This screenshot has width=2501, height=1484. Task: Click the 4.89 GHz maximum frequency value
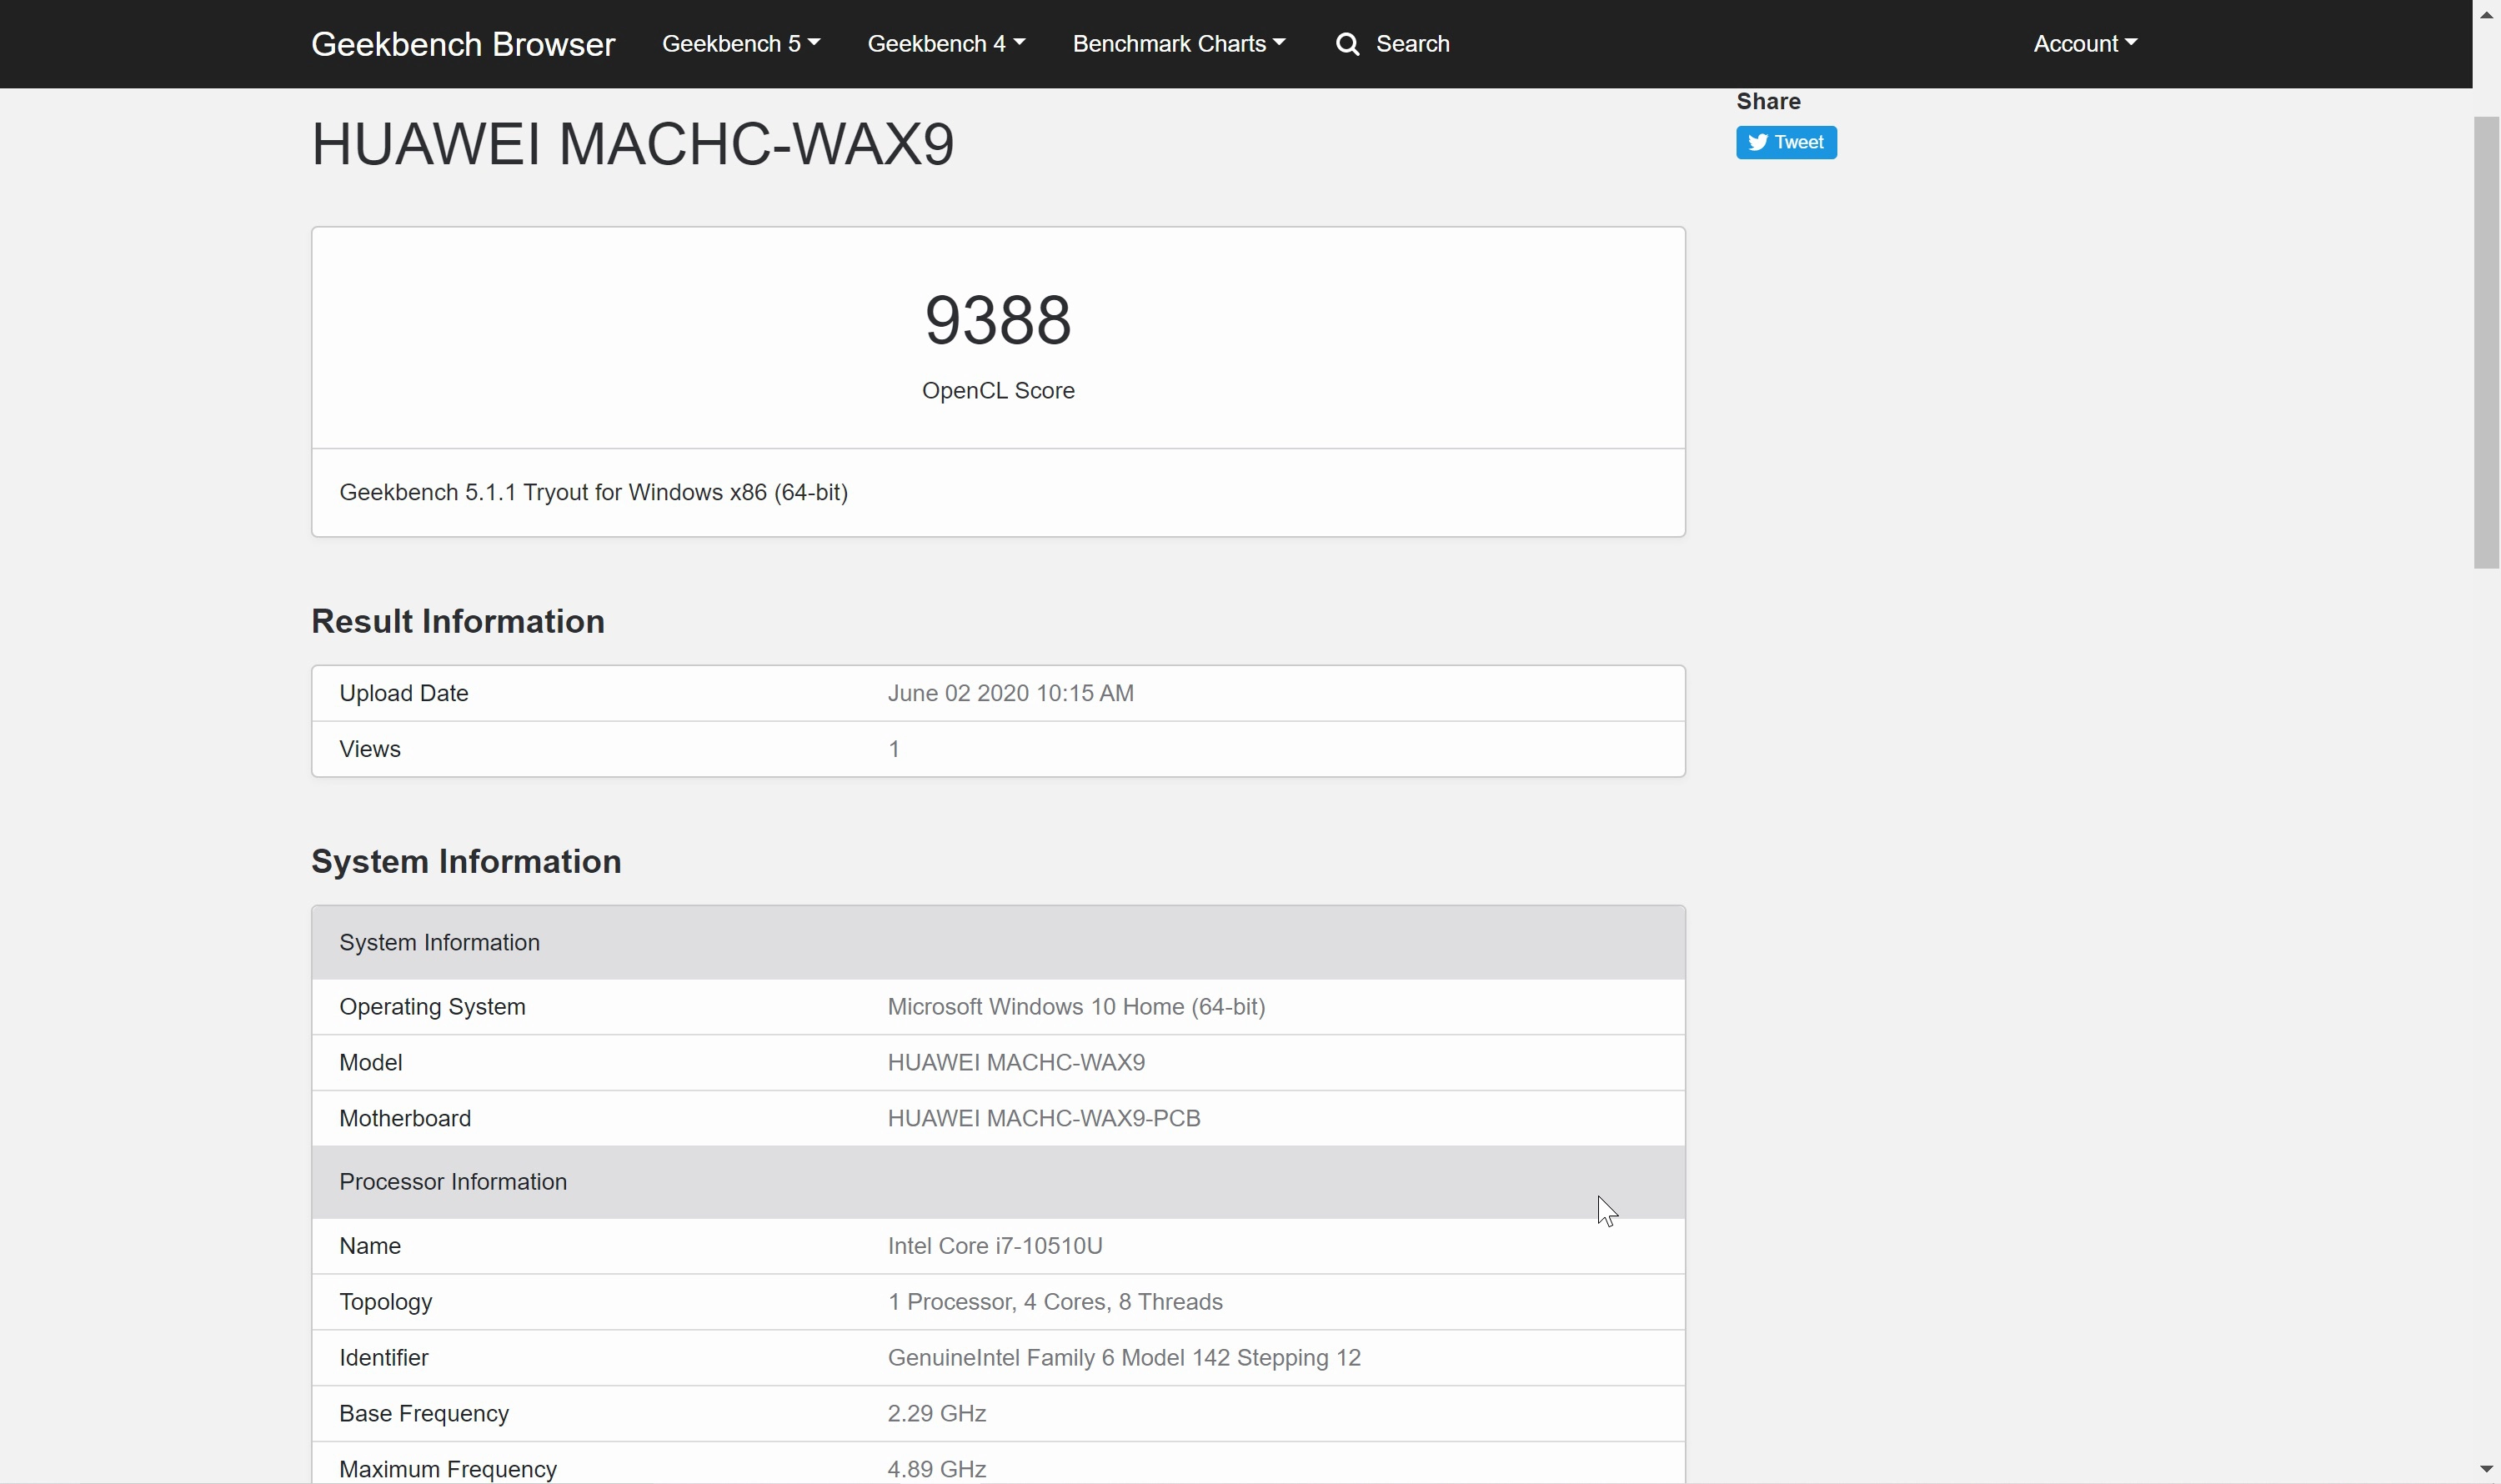coord(937,1469)
